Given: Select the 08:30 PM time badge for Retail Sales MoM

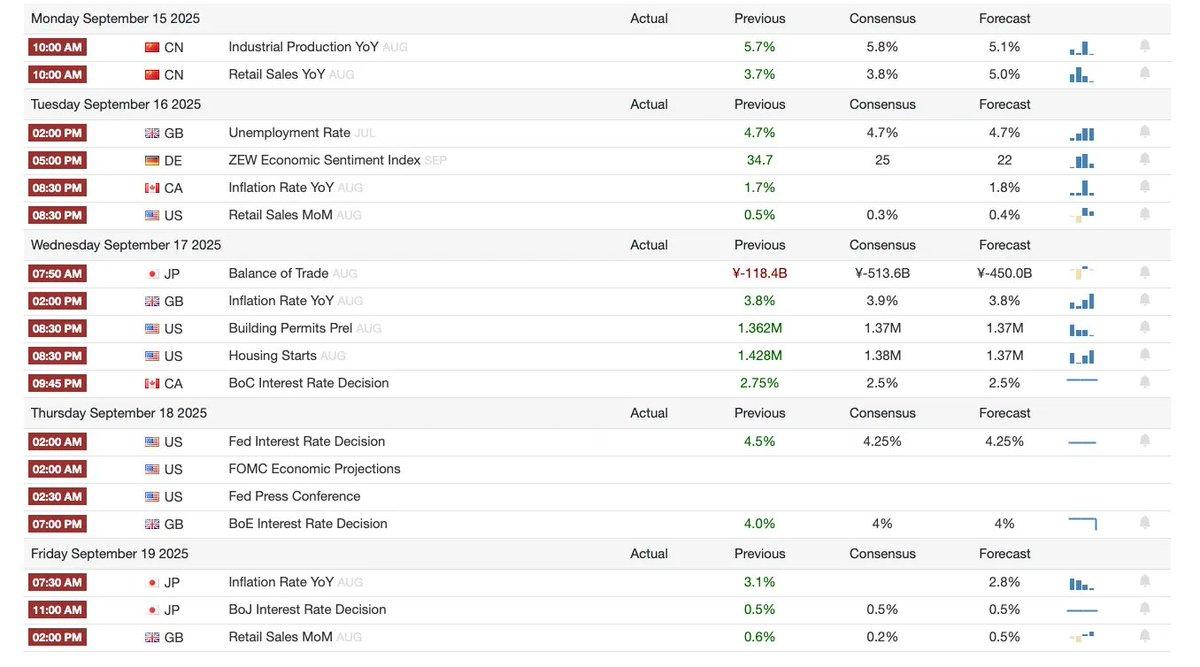Looking at the screenshot, I should tap(58, 215).
